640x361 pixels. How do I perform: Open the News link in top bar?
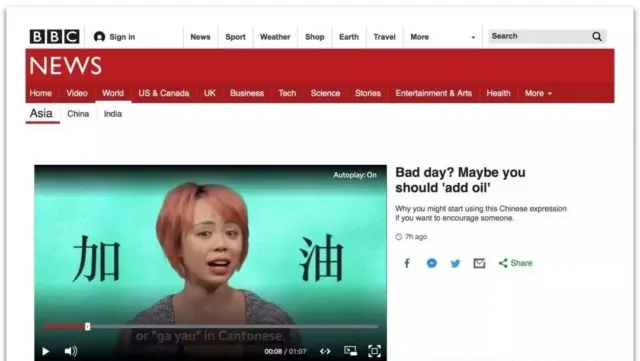[200, 37]
